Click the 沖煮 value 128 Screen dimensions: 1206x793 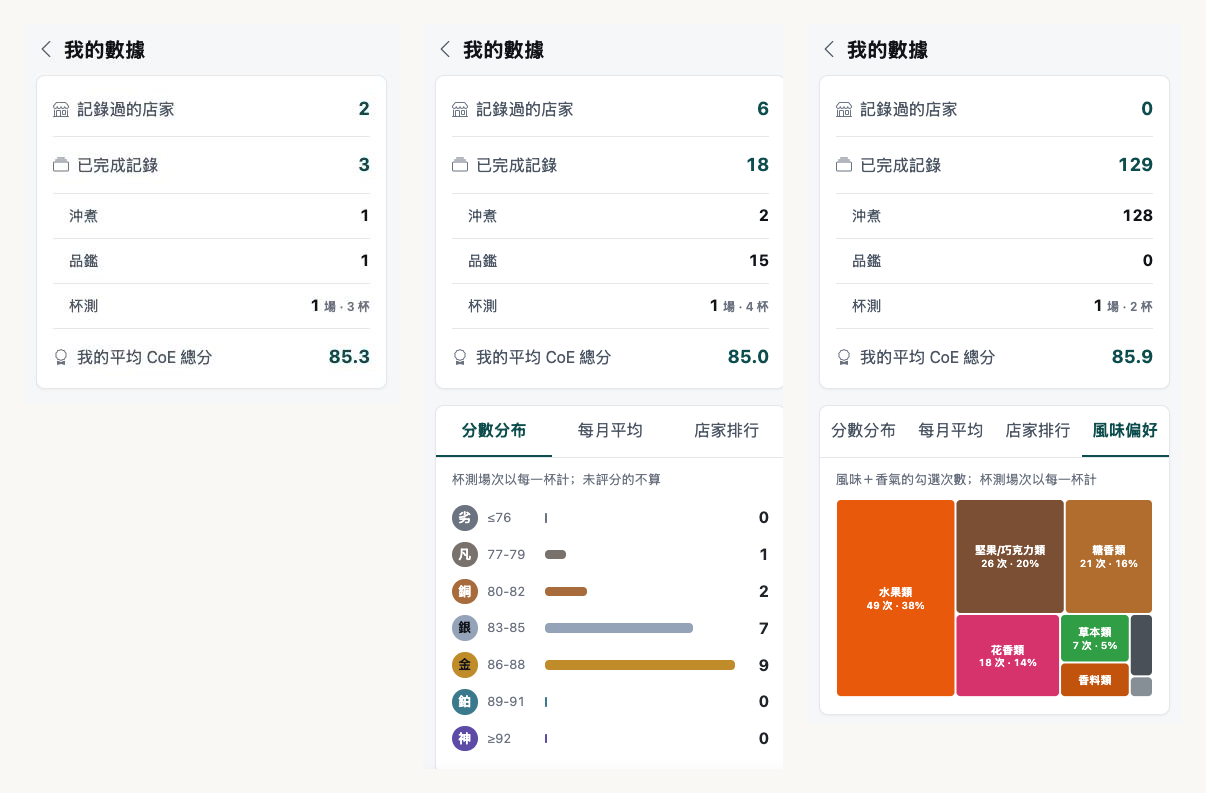tap(1138, 216)
